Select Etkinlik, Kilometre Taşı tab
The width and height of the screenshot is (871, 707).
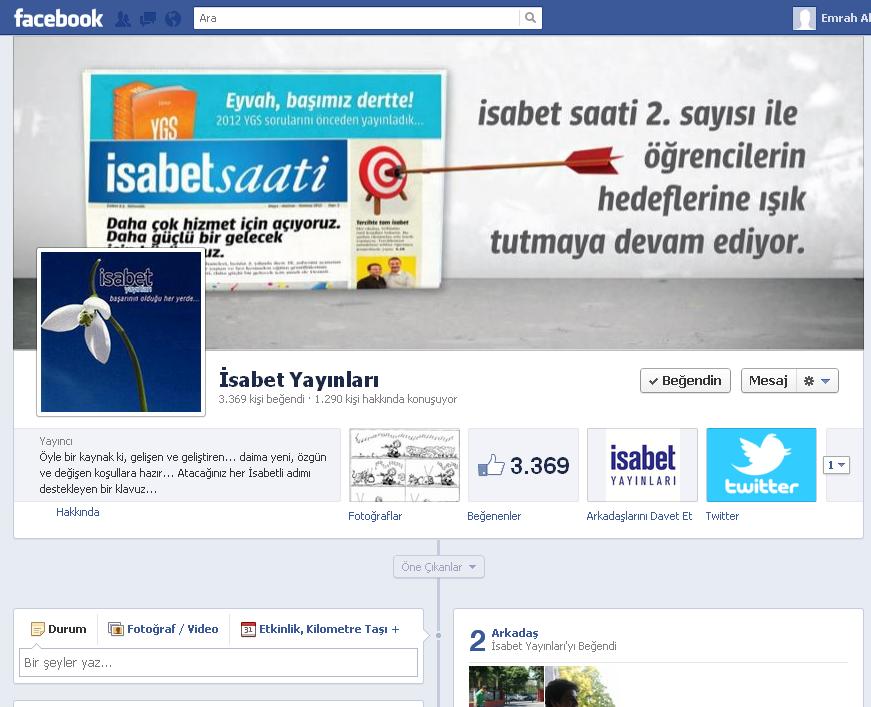pos(320,629)
